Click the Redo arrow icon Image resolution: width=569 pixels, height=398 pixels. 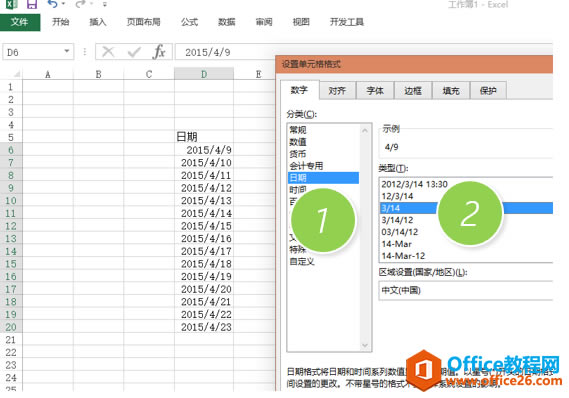coord(81,4)
